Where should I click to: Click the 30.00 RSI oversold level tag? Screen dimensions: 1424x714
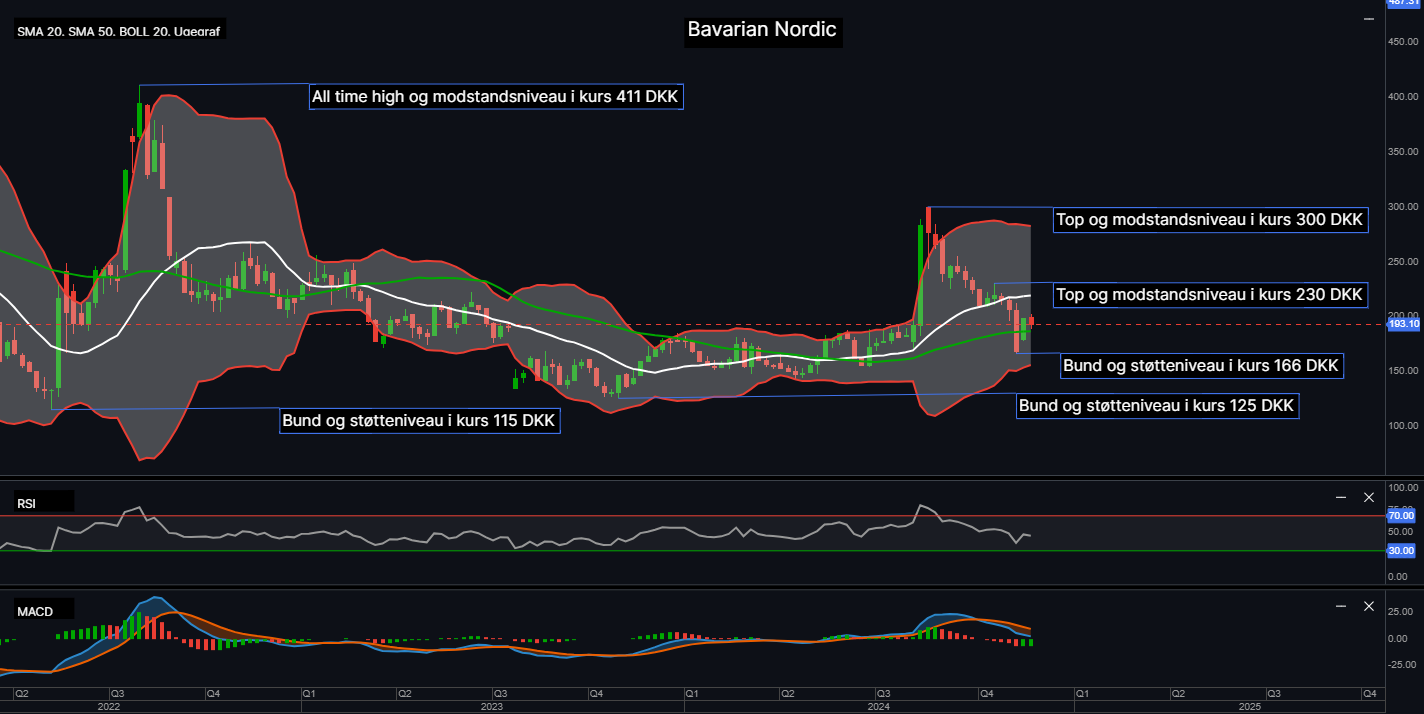click(x=1402, y=550)
